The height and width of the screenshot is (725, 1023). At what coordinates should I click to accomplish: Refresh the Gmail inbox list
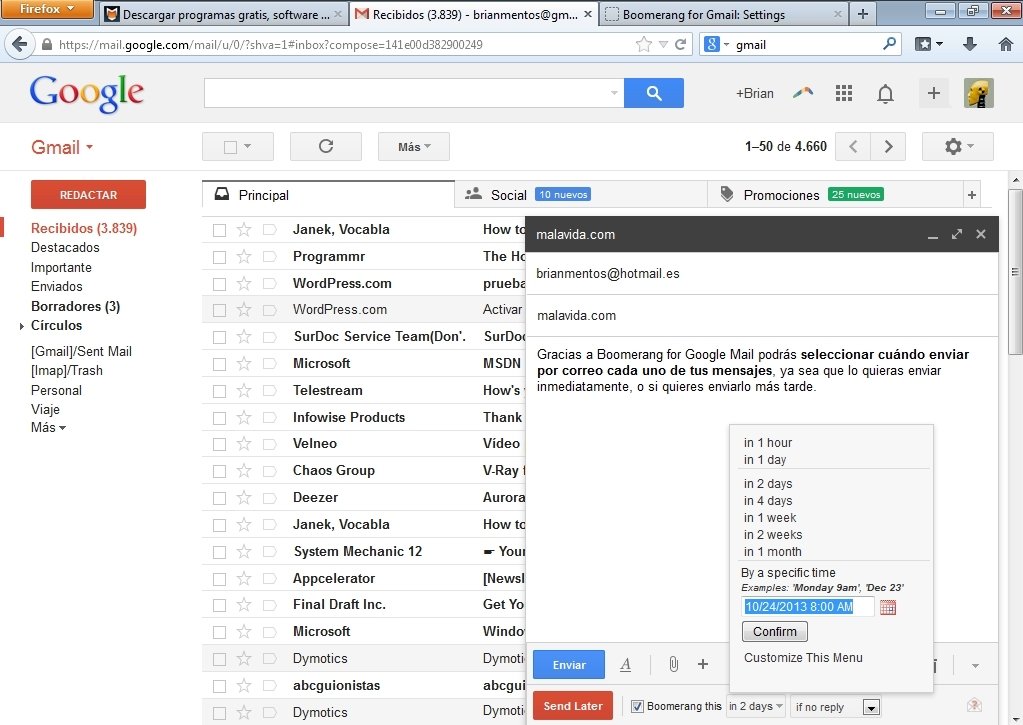point(326,146)
